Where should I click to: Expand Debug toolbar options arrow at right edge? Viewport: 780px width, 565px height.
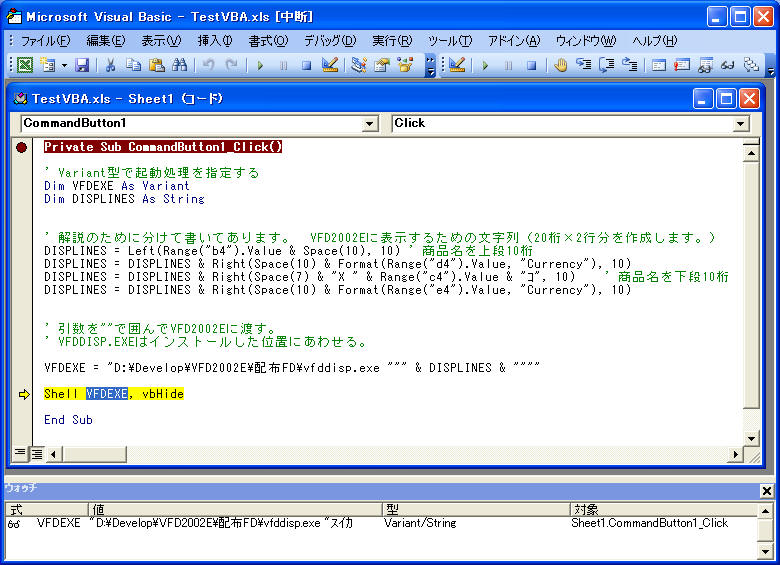tap(771, 67)
